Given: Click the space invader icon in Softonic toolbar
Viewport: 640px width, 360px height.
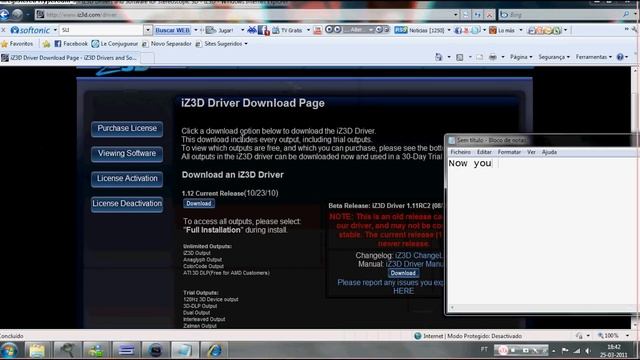Looking at the screenshot, I should pos(252,30).
